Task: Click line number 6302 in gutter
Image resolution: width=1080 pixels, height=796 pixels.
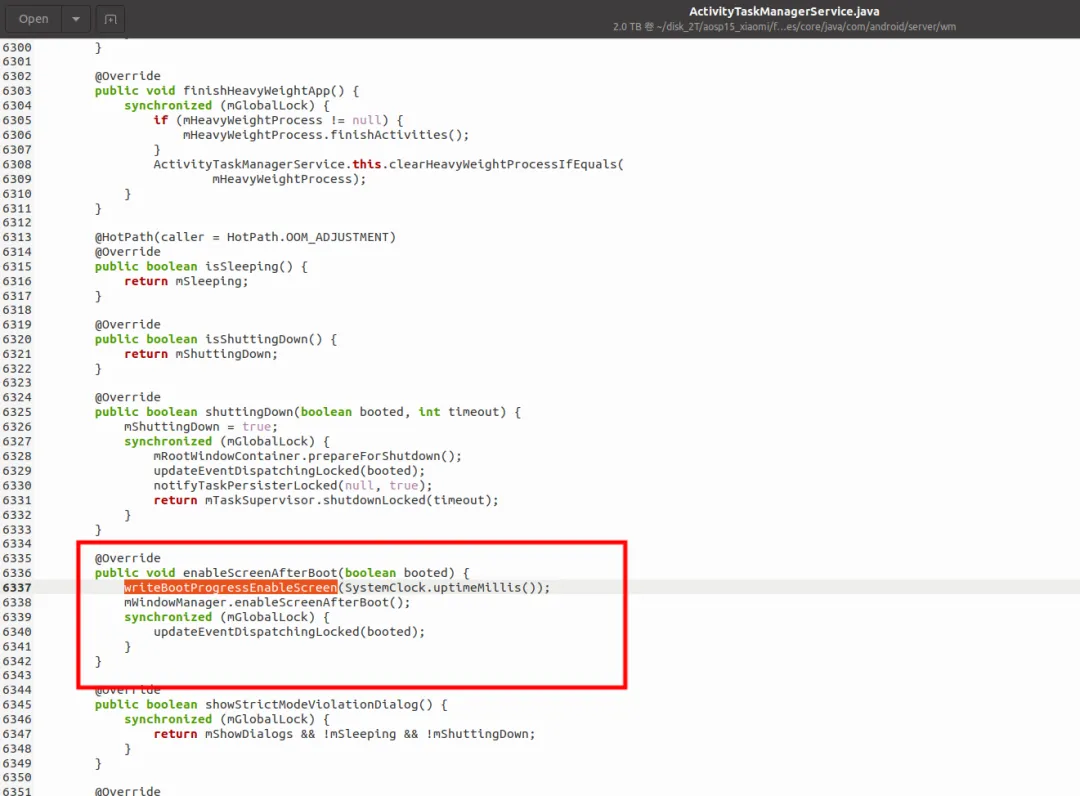Action: [17, 76]
